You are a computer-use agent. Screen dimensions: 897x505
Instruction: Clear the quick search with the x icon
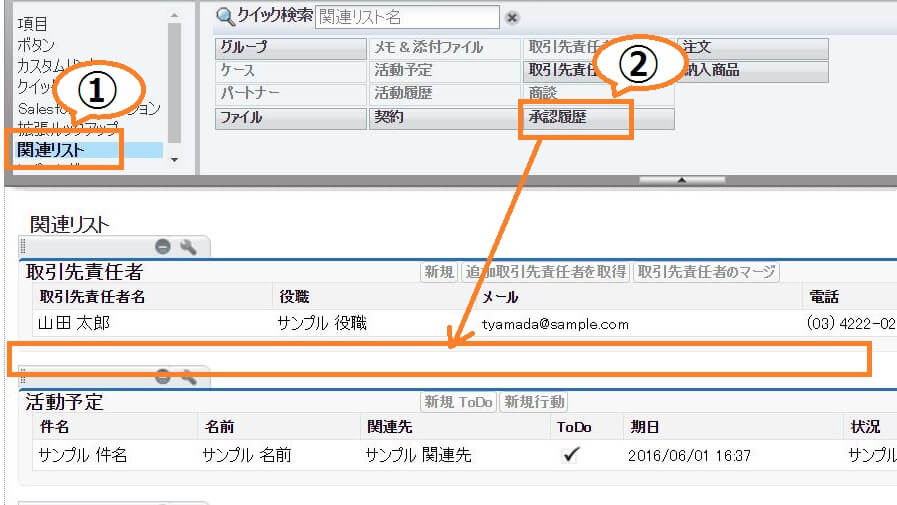512,18
